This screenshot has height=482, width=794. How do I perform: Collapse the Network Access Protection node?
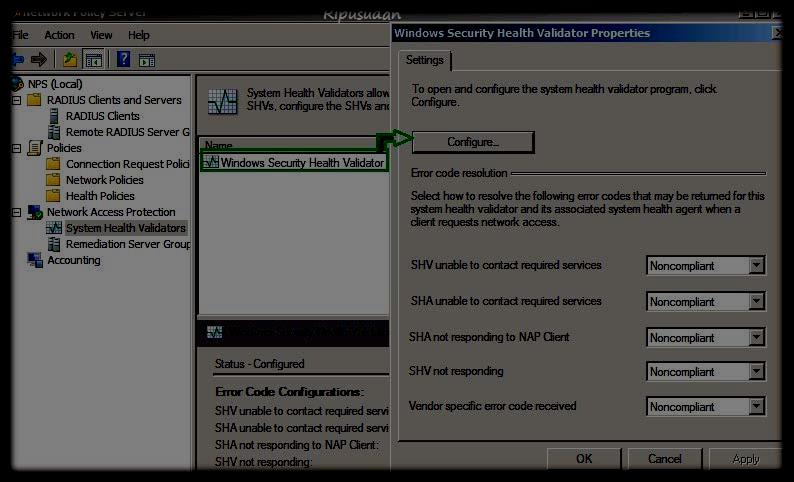click(17, 212)
